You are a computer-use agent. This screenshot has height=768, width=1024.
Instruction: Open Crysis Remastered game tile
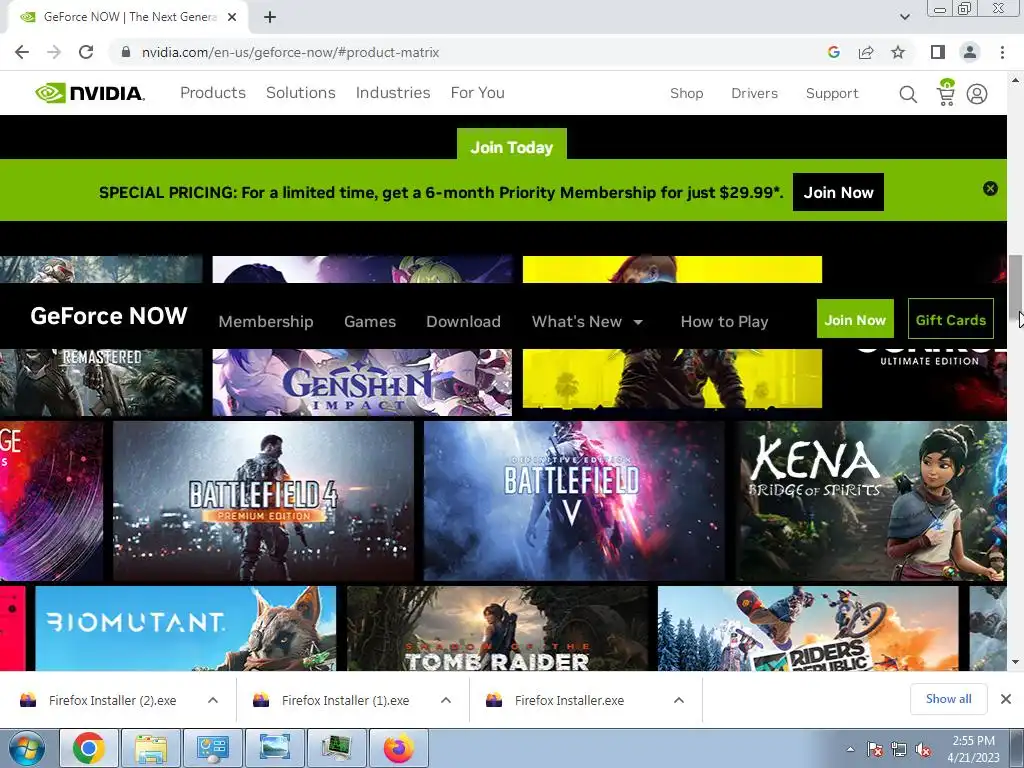click(101, 382)
